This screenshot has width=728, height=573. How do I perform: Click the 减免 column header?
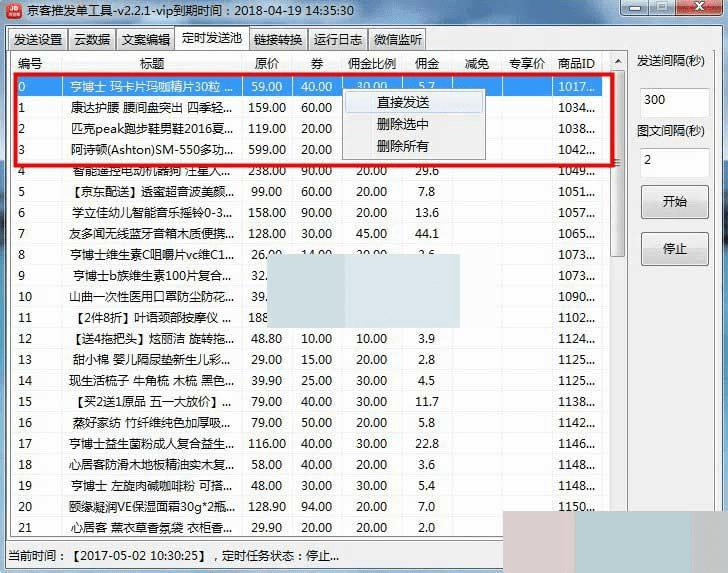pyautogui.click(x=477, y=63)
